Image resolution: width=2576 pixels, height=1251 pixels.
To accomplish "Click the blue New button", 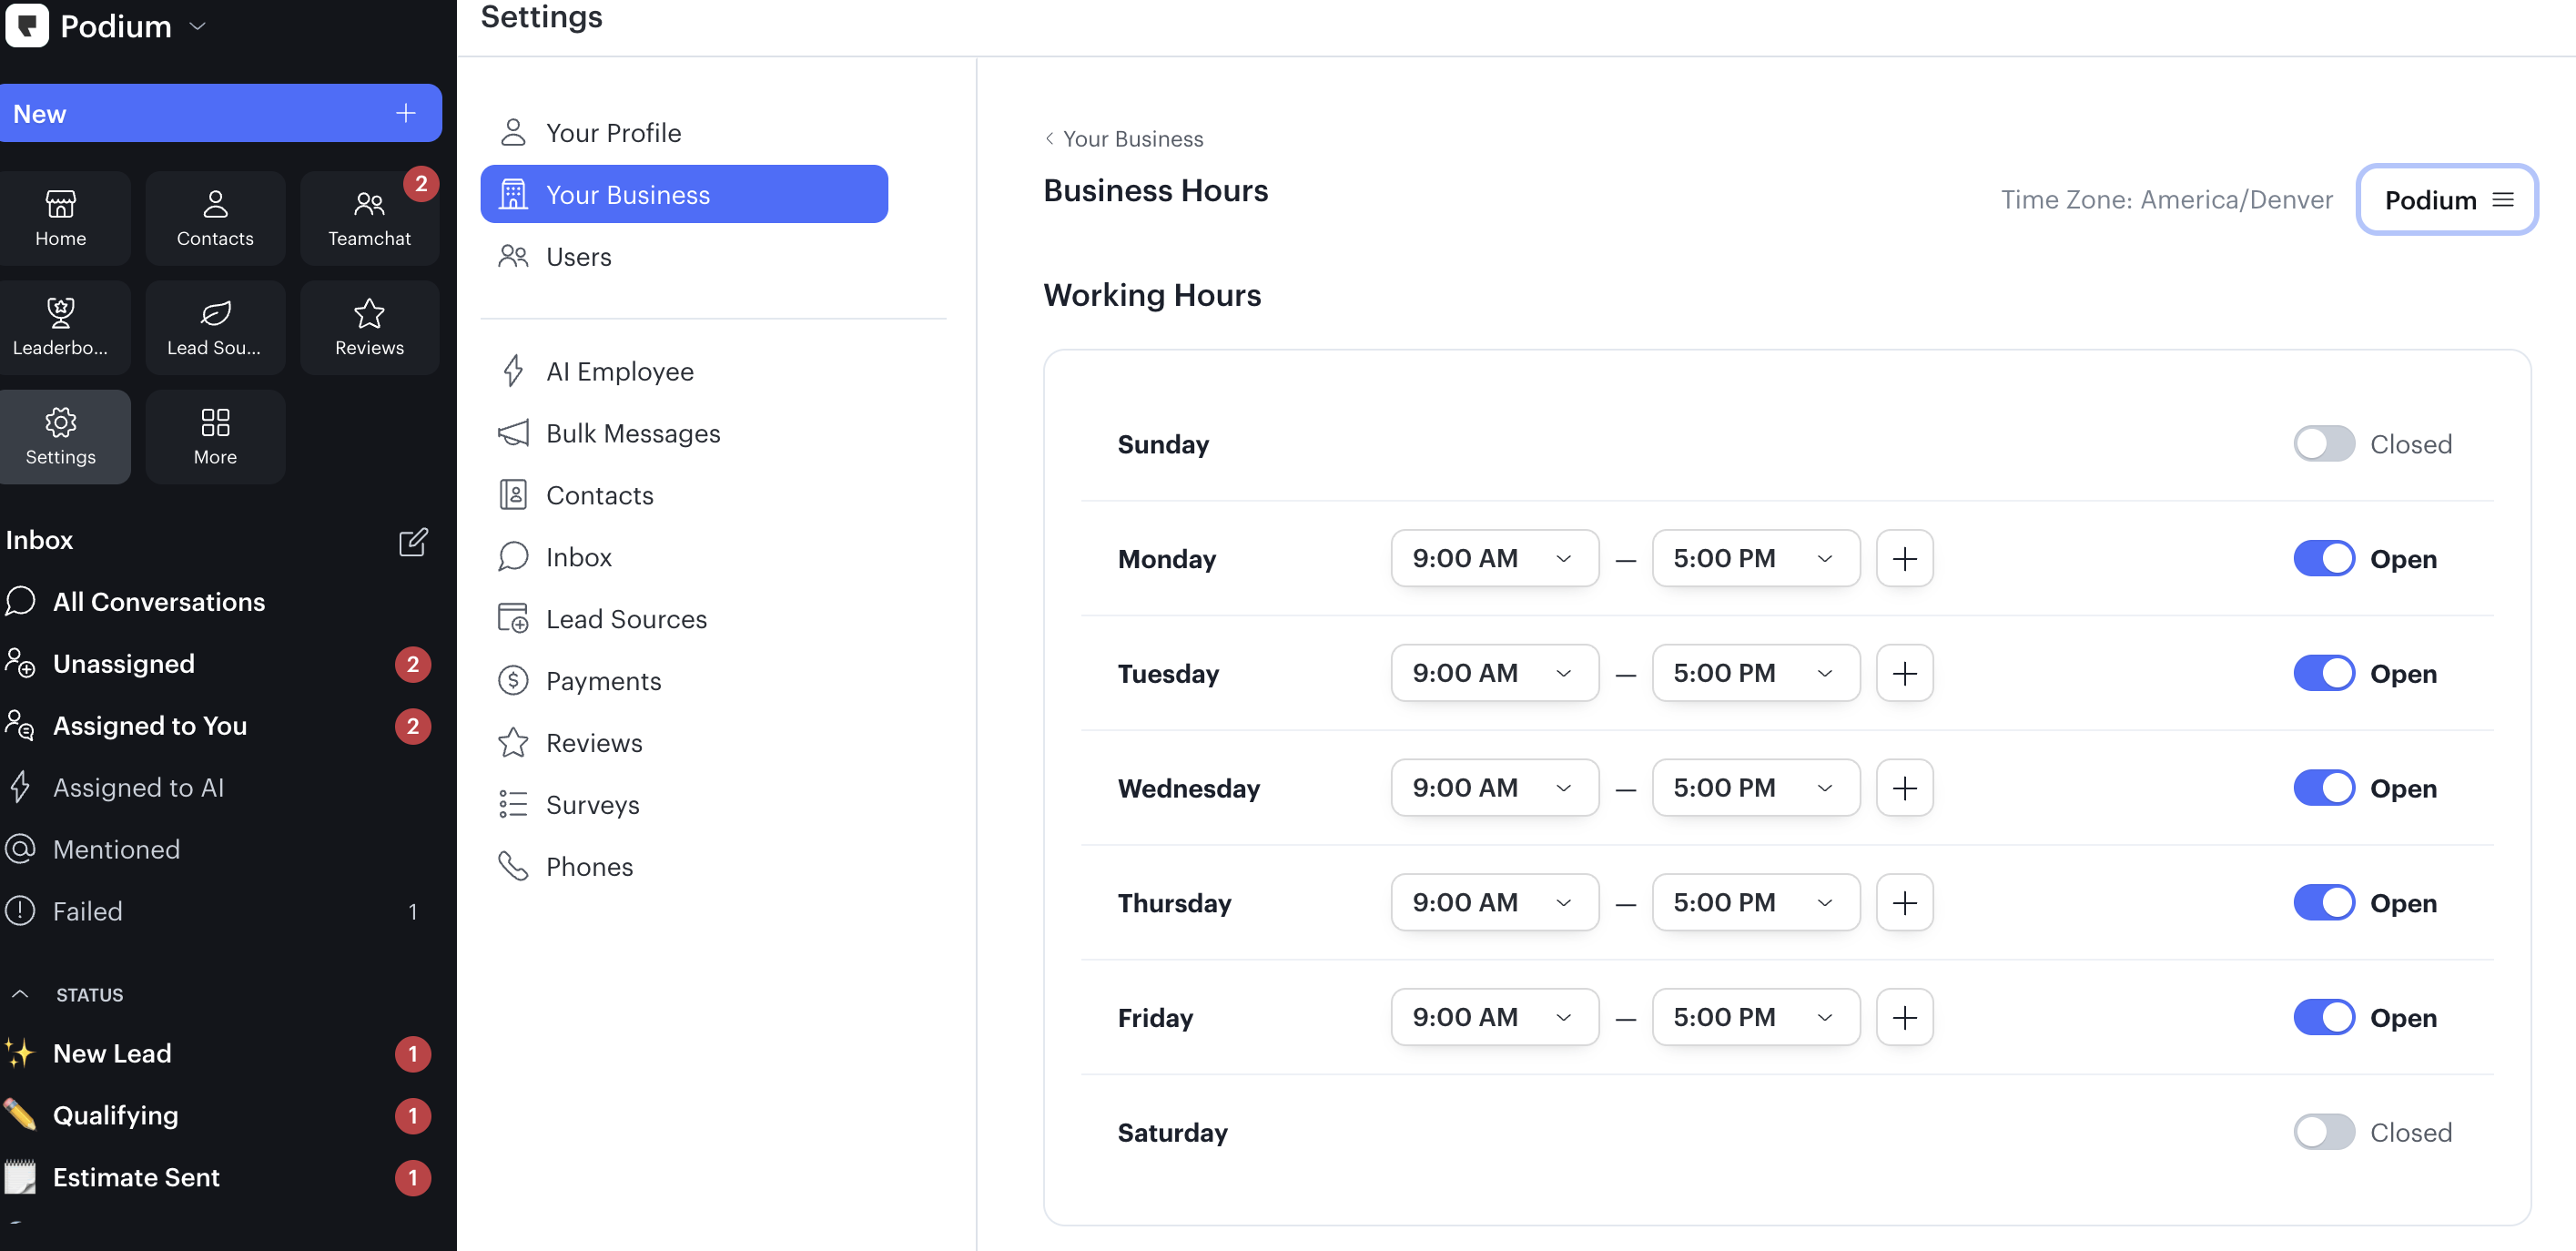I will pos(220,113).
